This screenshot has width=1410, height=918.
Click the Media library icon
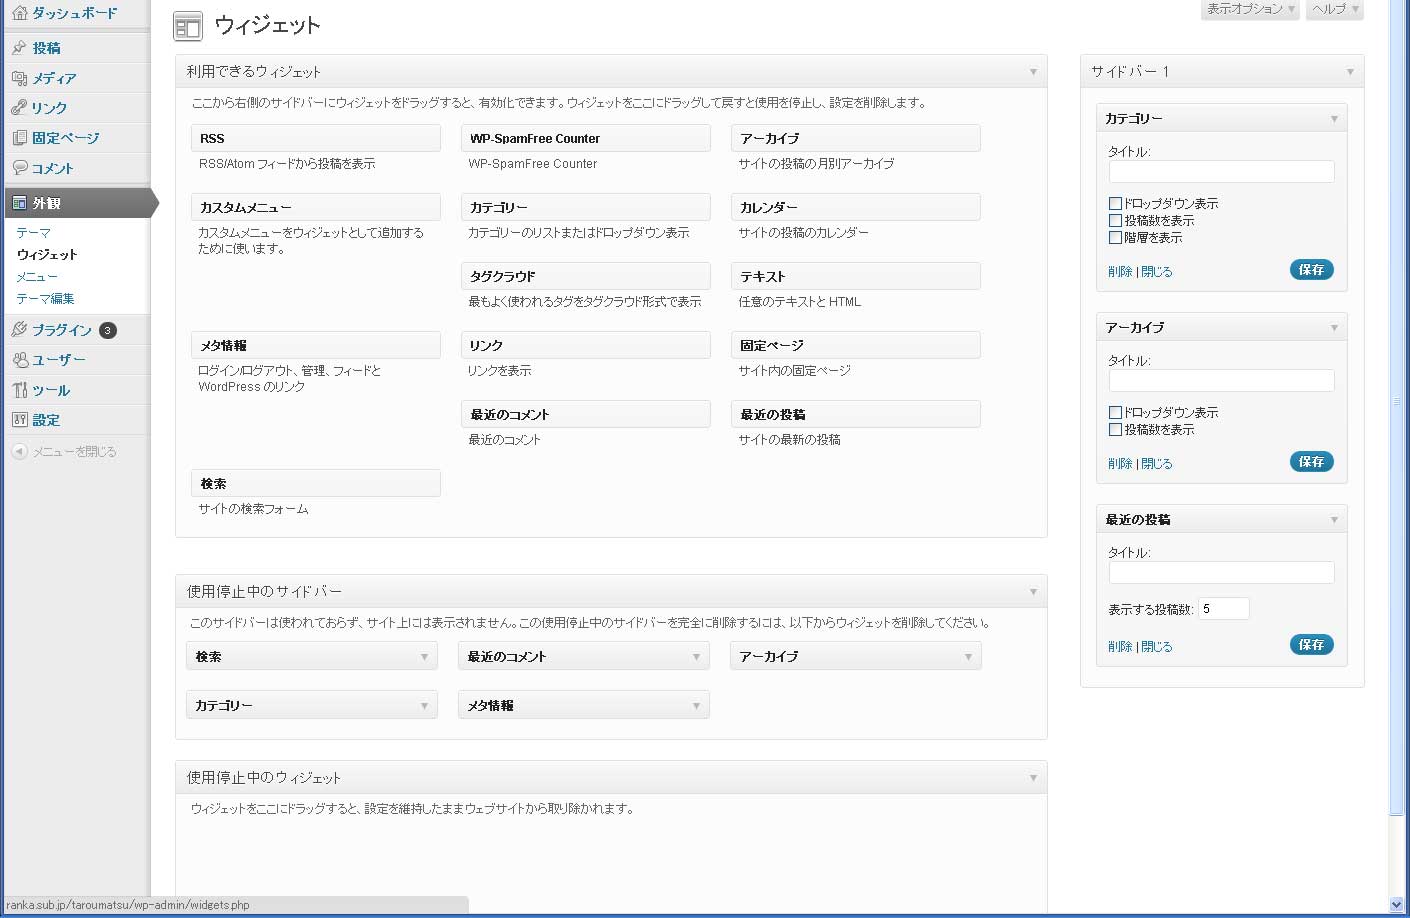(20, 78)
